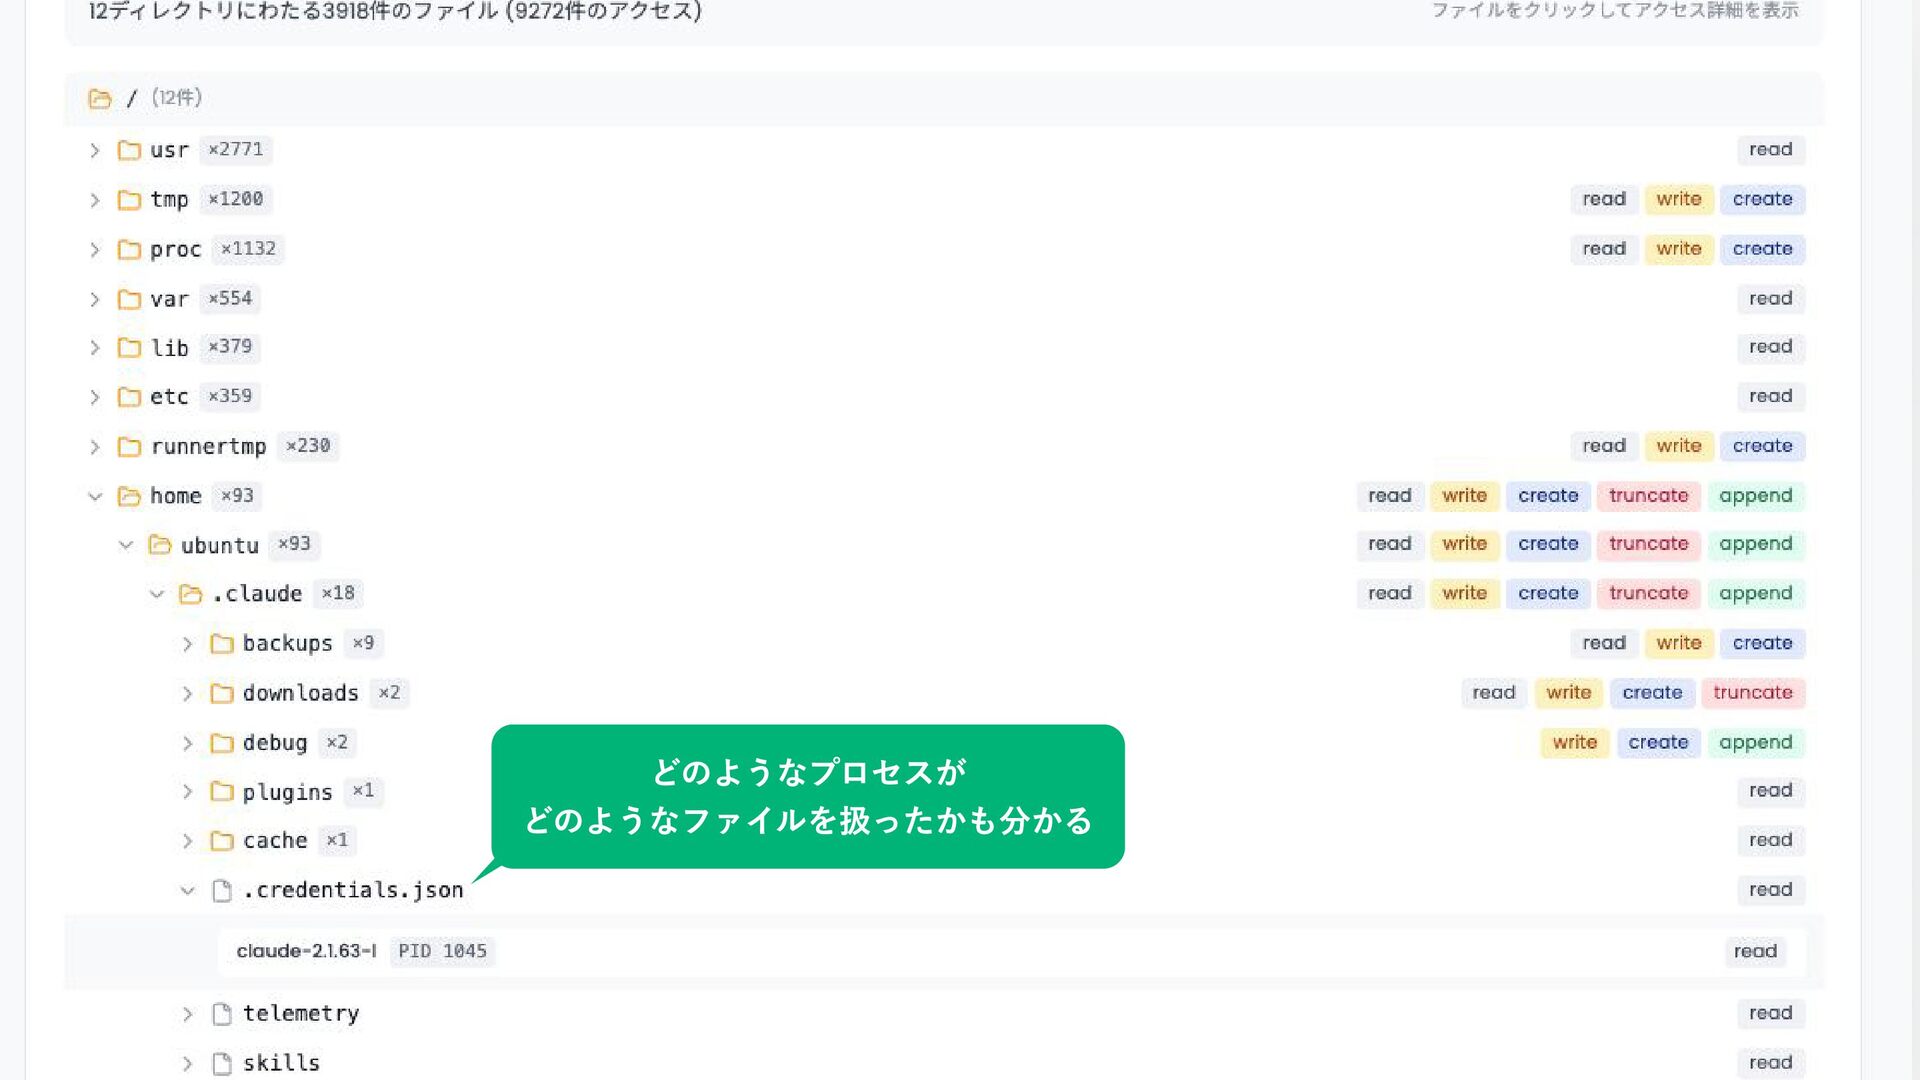Click the truncate badge on downloads row
The image size is (1920, 1080).
1752,693
